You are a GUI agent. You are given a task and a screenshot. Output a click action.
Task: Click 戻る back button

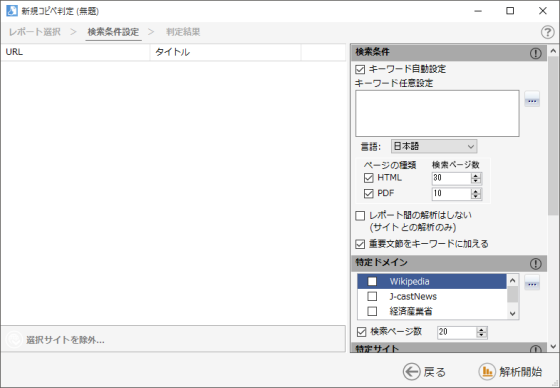(x=425, y=372)
